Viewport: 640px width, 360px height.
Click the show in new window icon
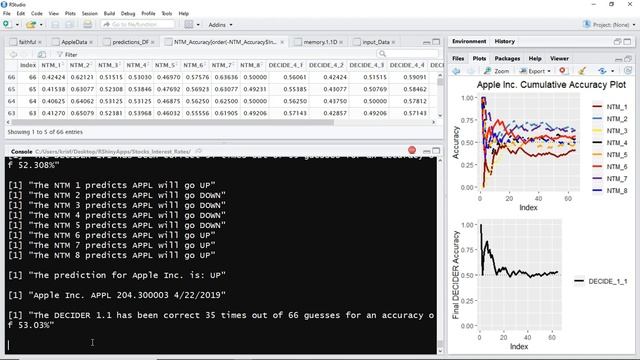41,54
